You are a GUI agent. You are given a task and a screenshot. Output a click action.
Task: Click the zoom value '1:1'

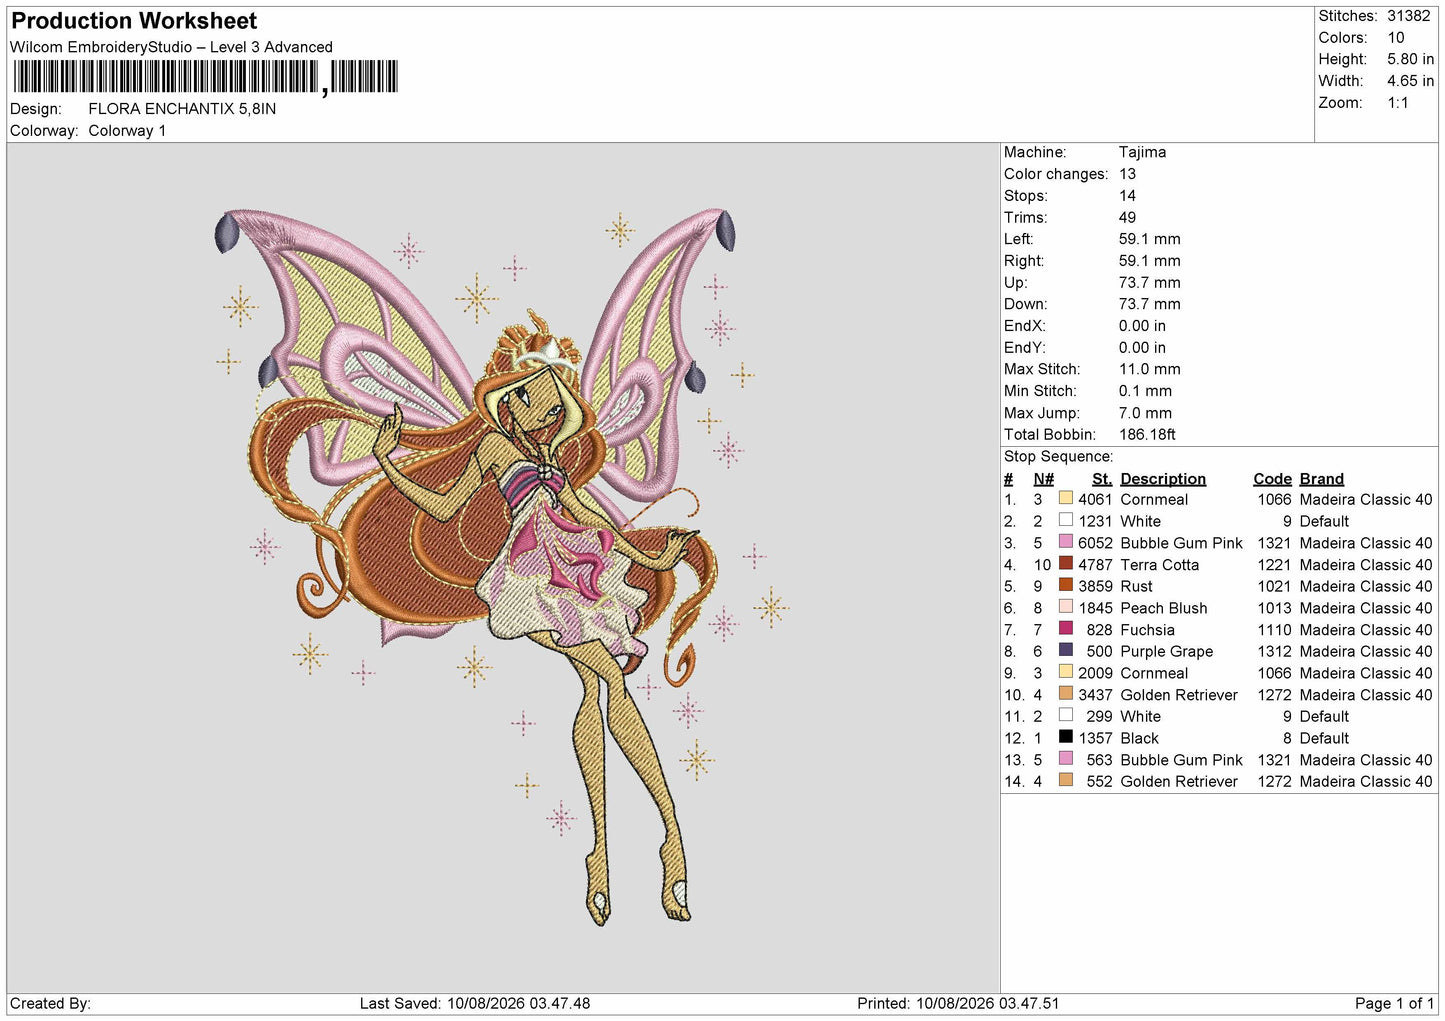[x=1398, y=103]
